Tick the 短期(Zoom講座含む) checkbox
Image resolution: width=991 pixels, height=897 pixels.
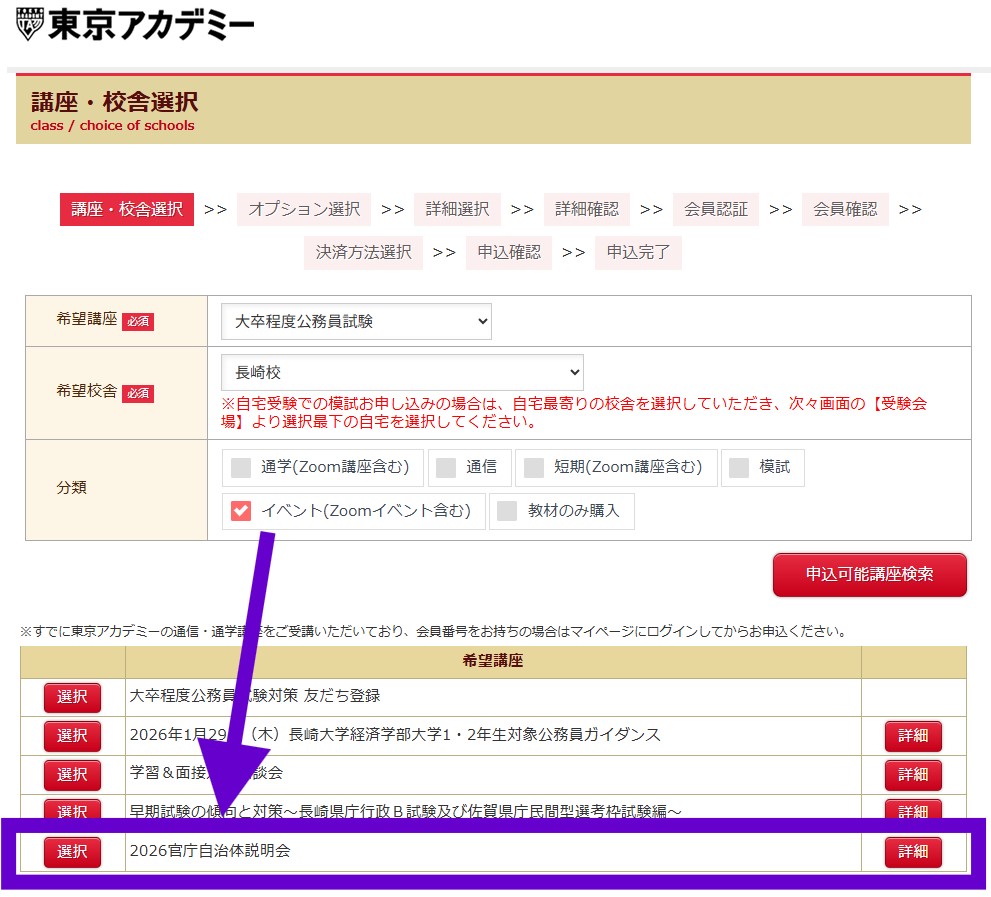coord(534,467)
